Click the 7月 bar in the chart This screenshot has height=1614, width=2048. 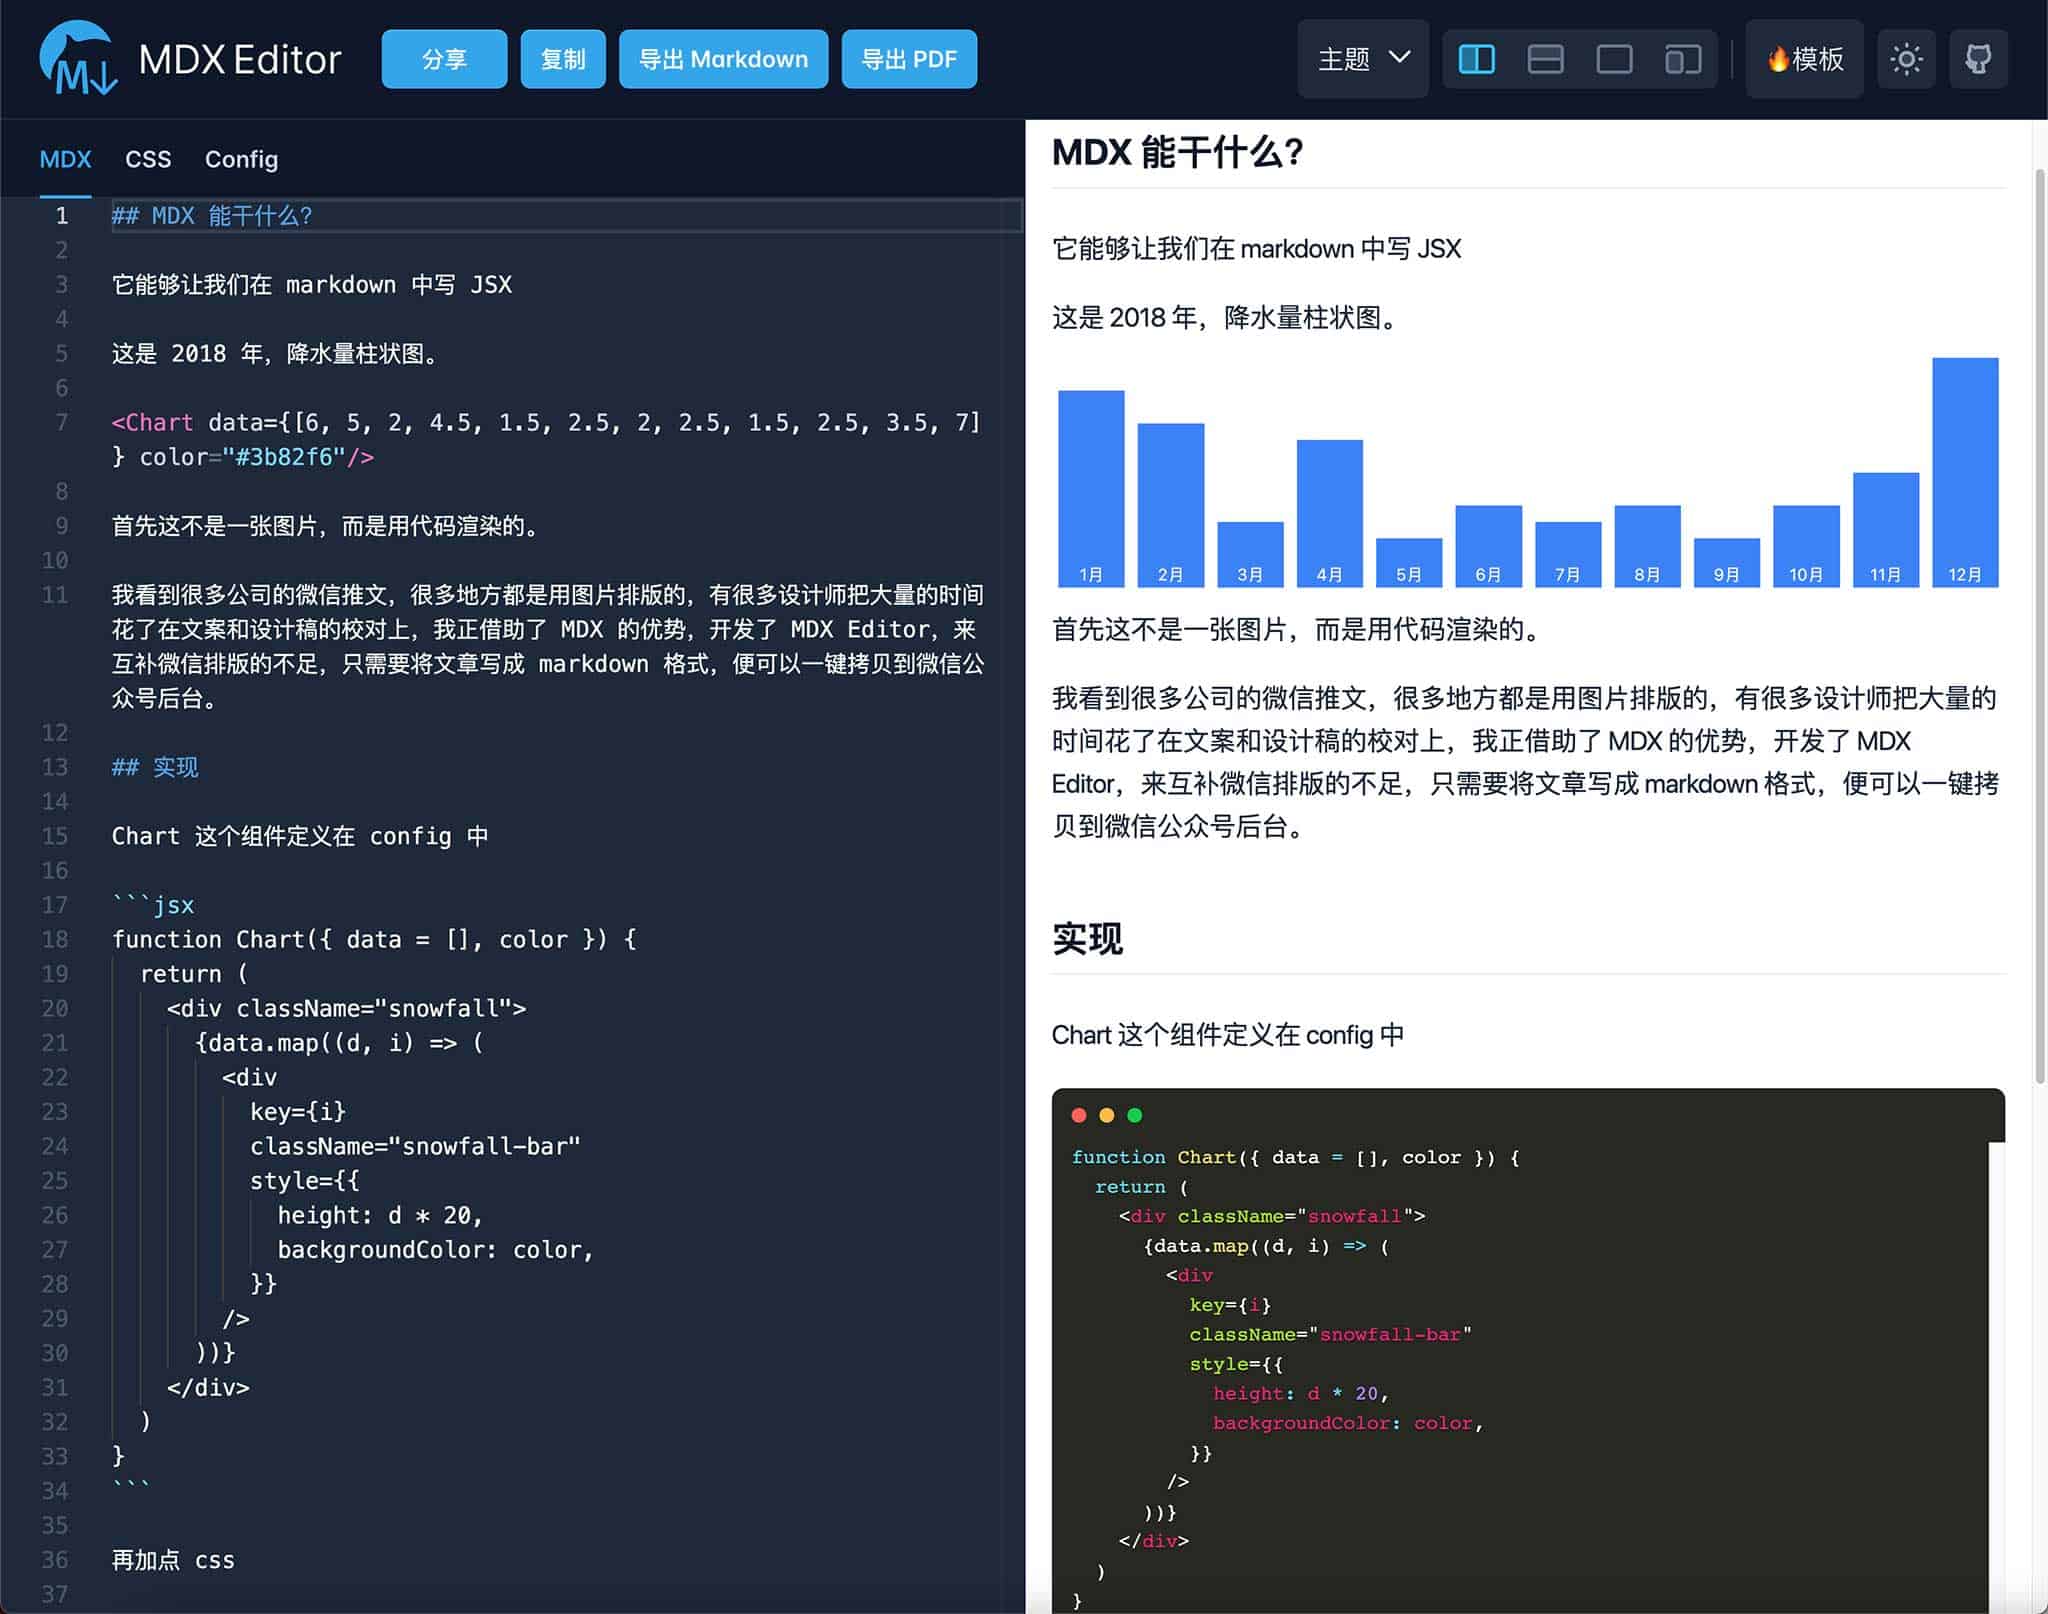1567,554
